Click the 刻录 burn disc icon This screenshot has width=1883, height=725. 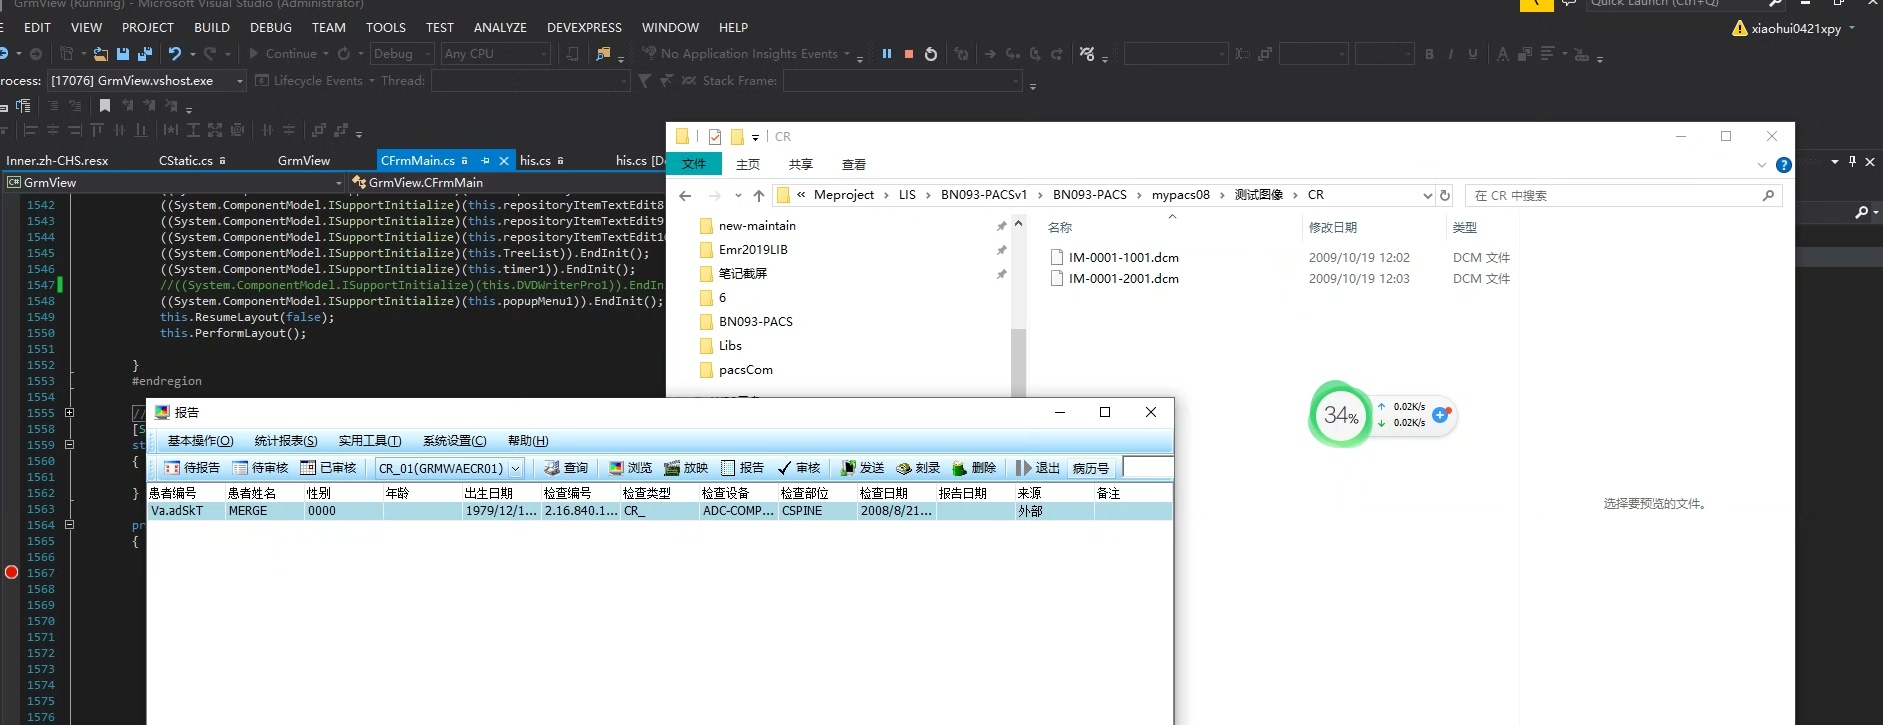(918, 468)
